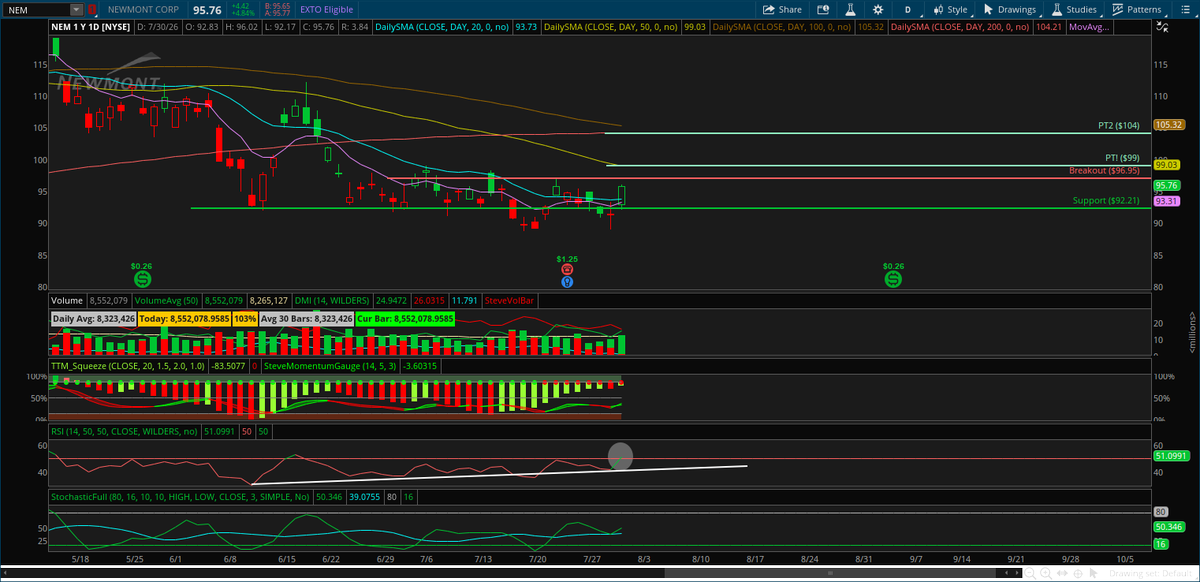Screen dimensions: 1200x582
Task: Click the Volume study label
Action: pos(67,299)
